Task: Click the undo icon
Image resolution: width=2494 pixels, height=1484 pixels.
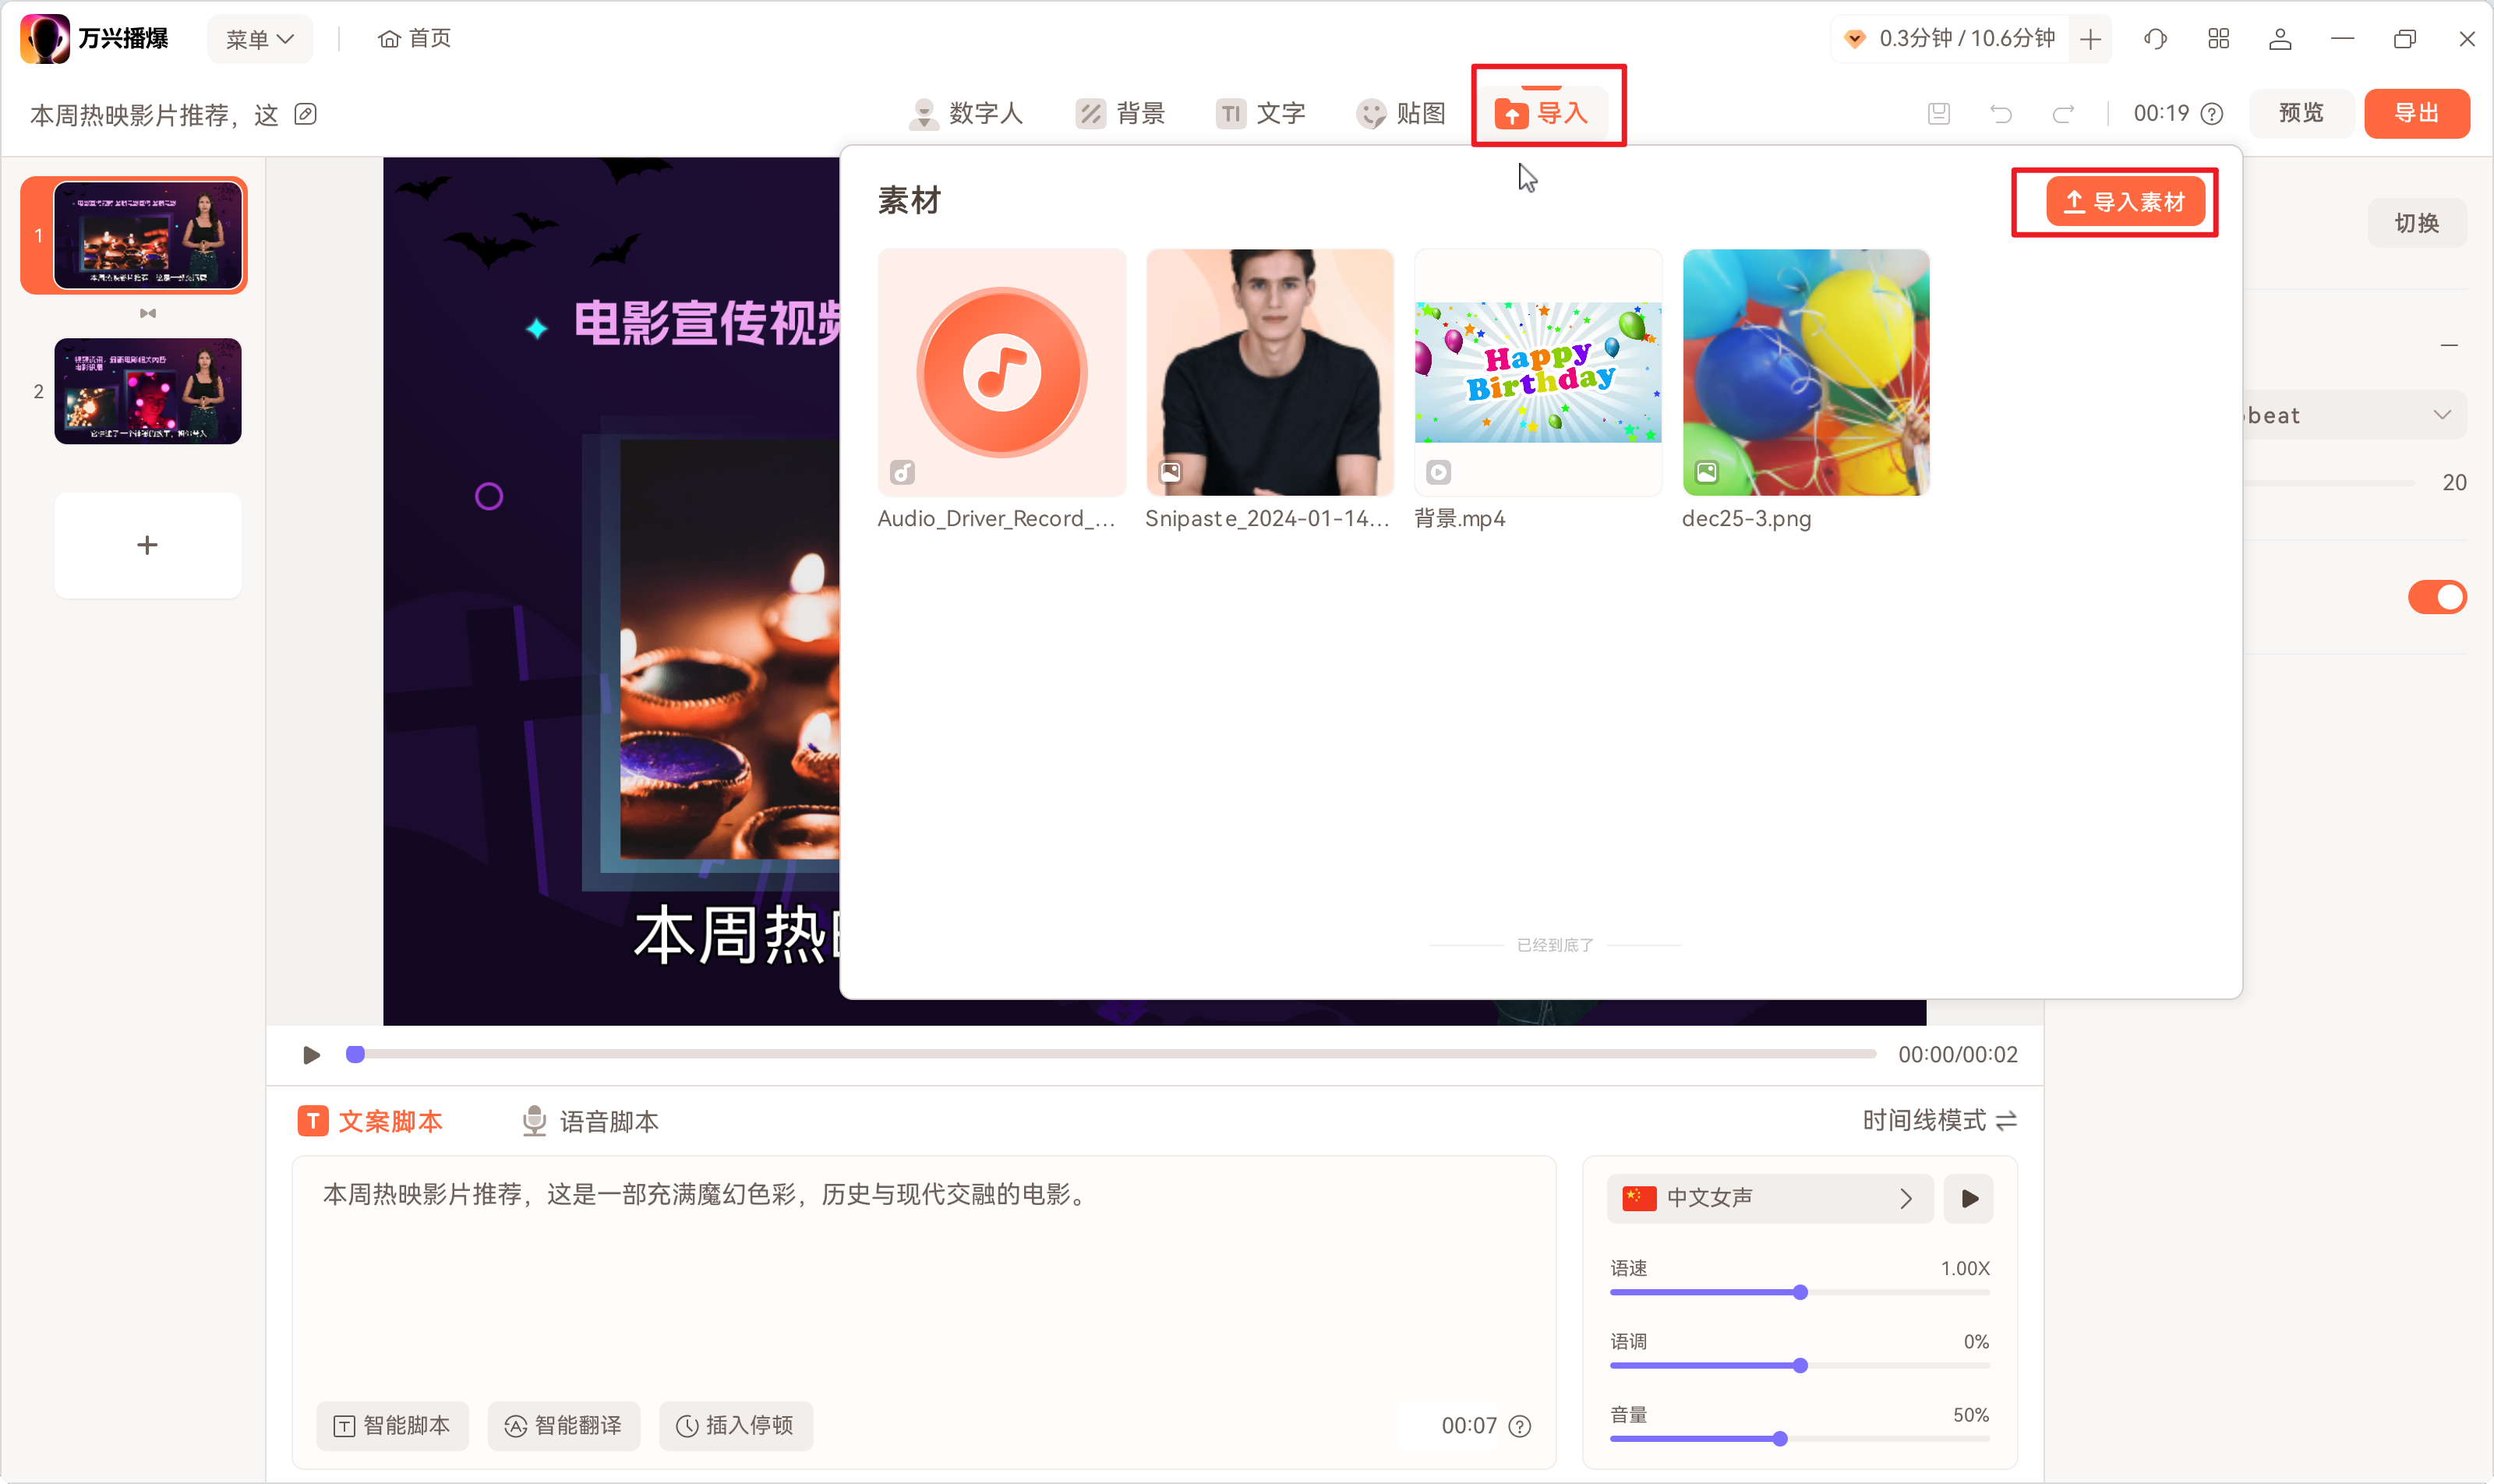Action: click(x=2001, y=113)
